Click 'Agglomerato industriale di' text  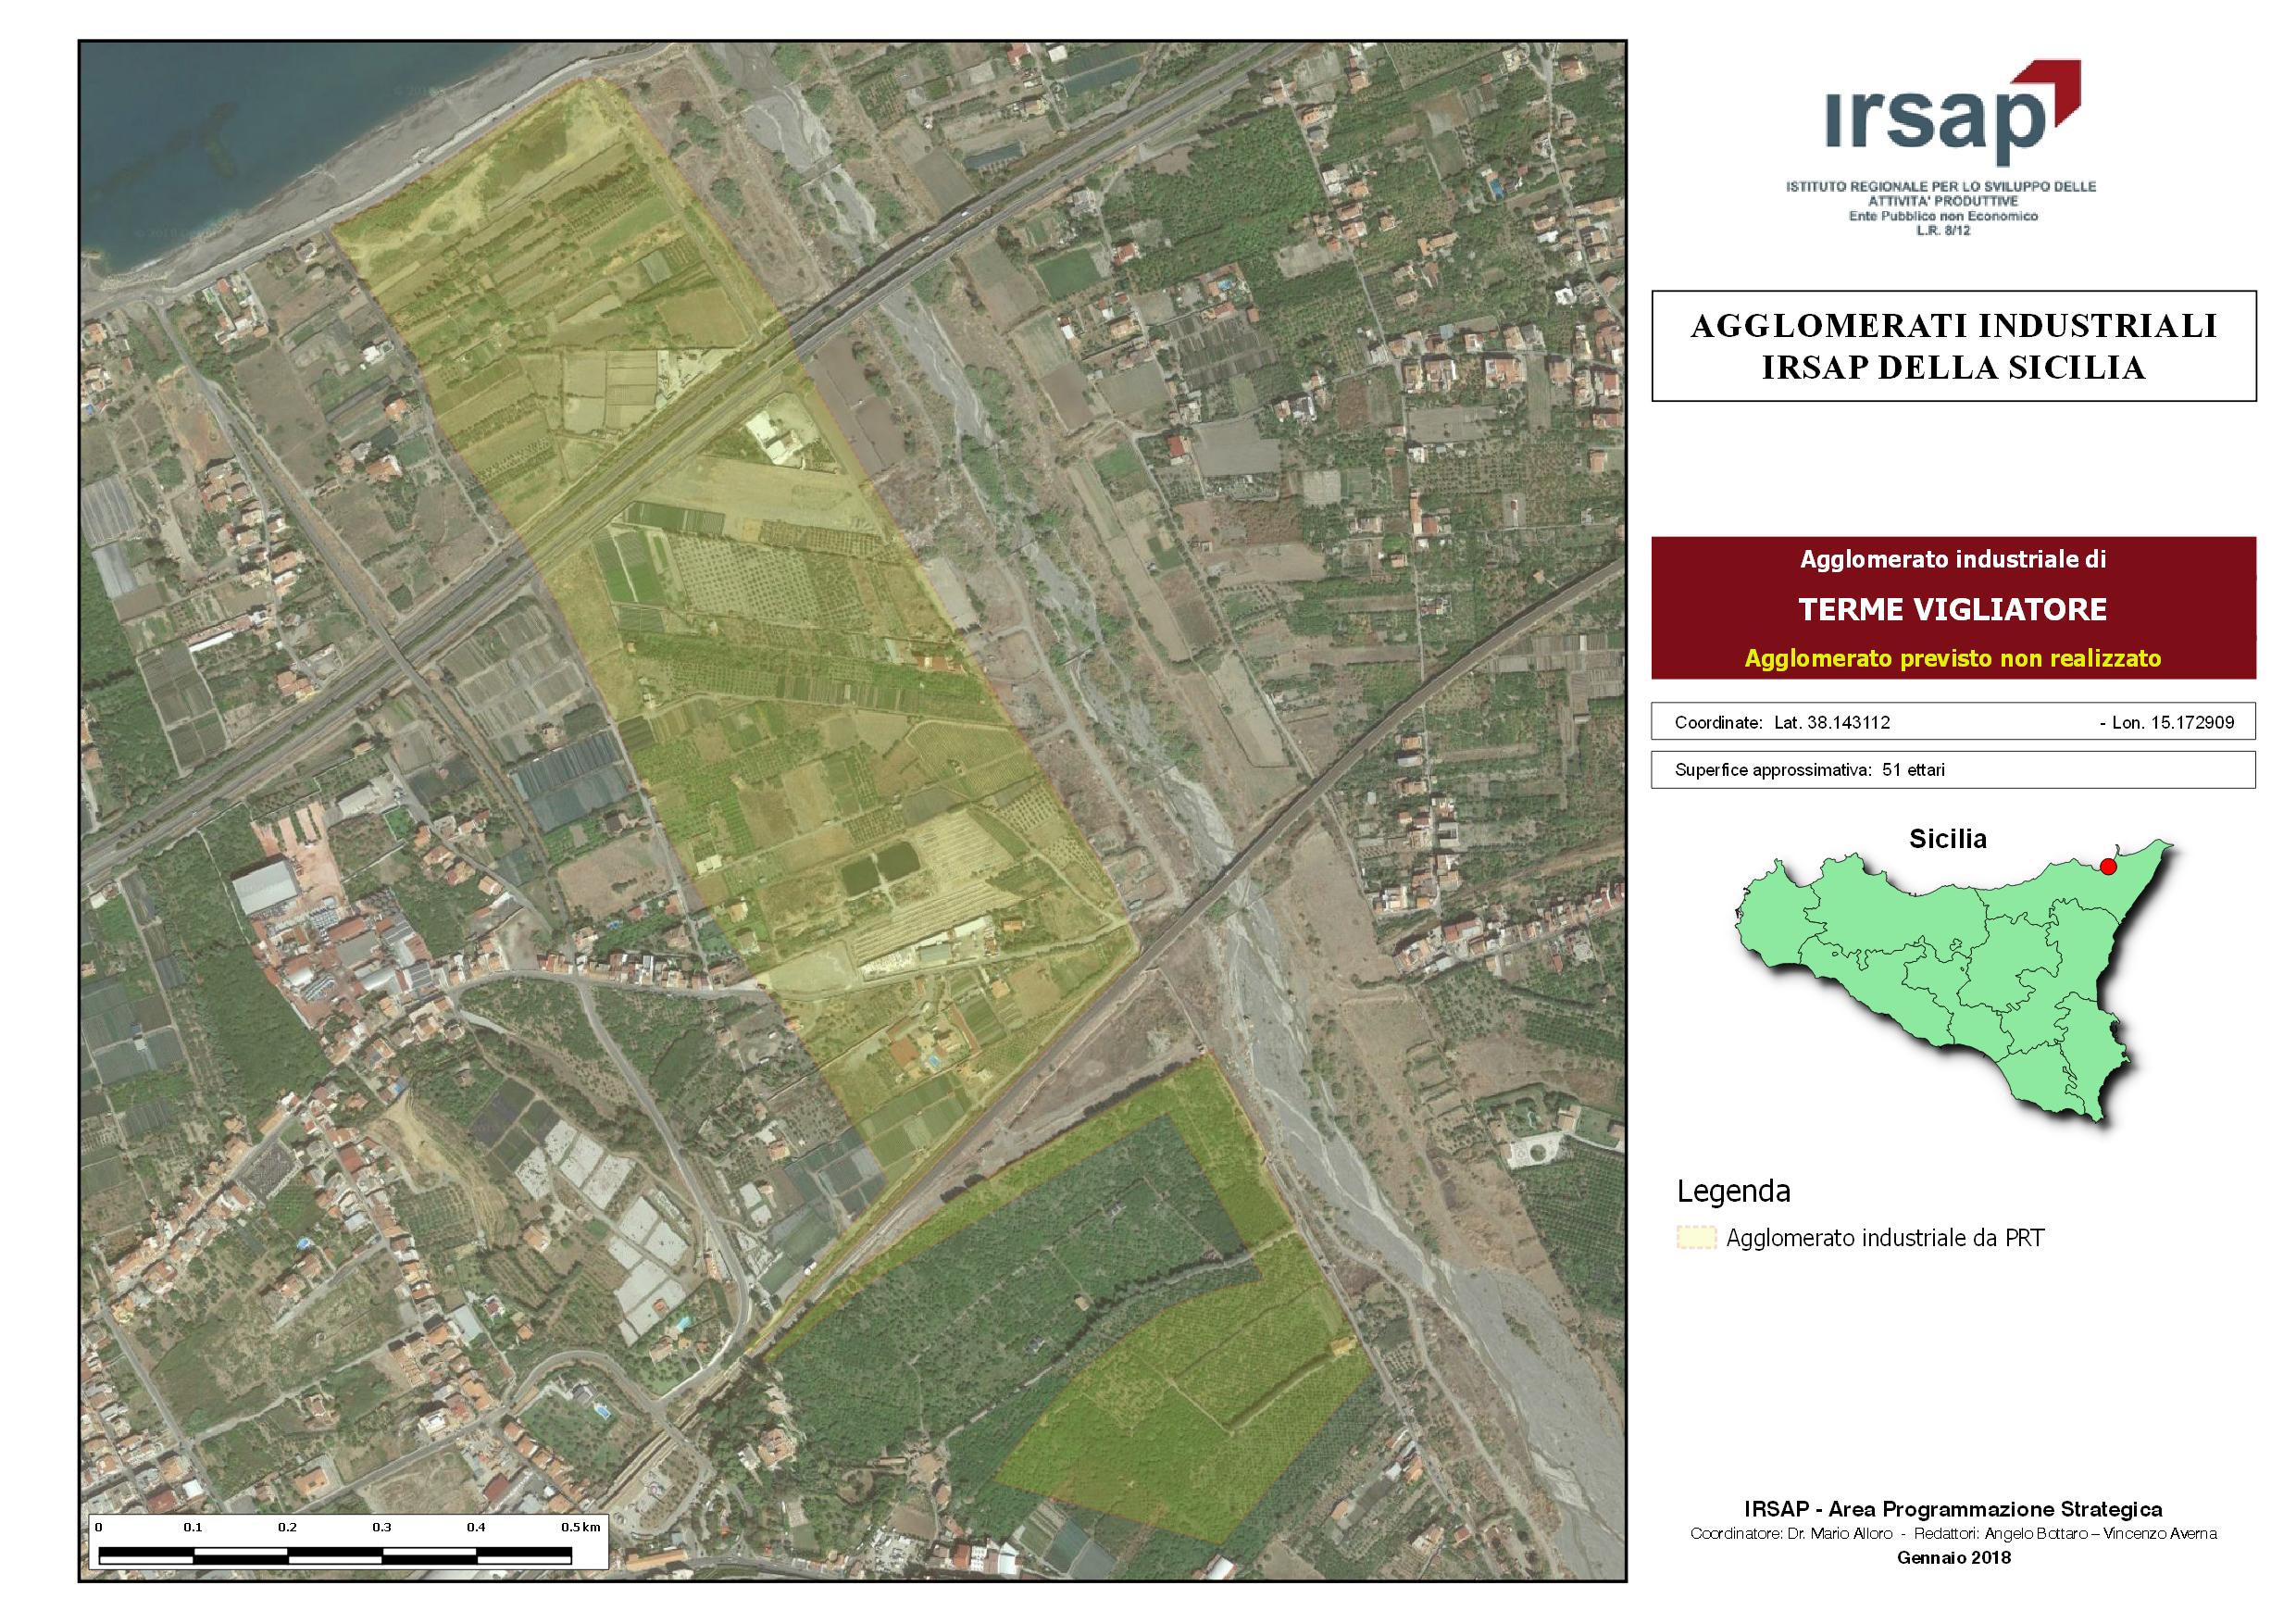point(1952,559)
